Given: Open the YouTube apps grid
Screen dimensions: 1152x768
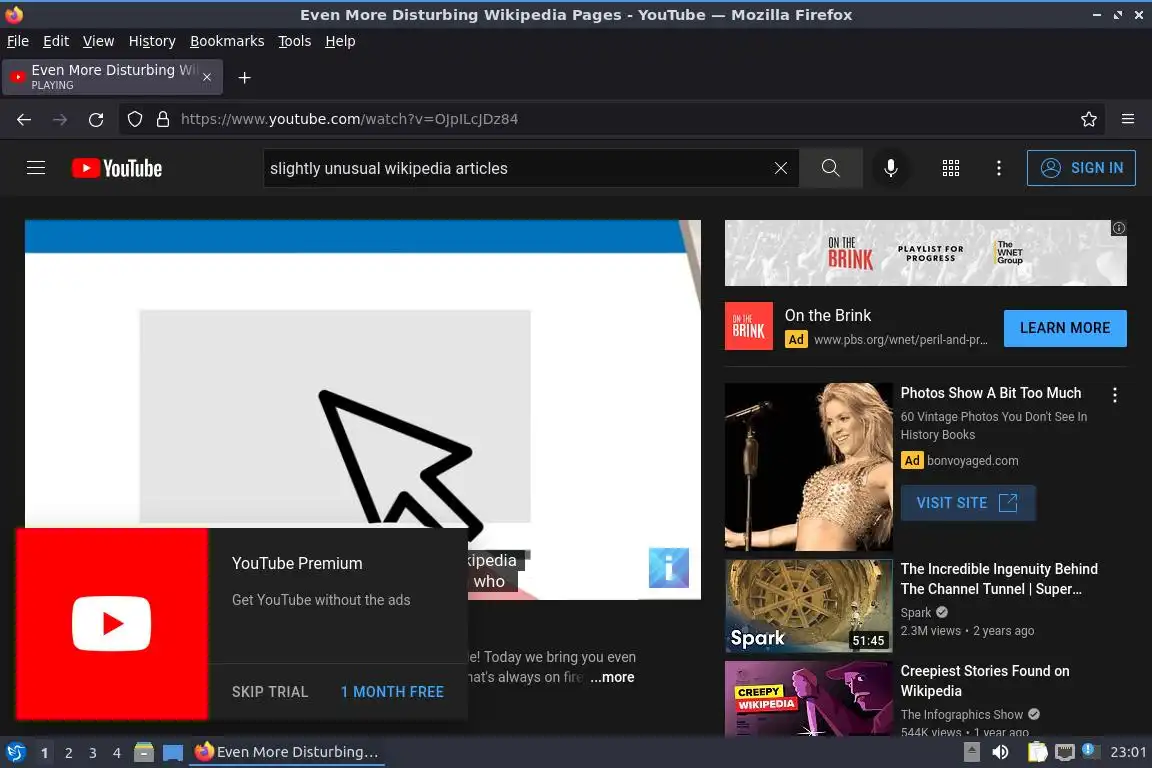Looking at the screenshot, I should (x=951, y=168).
